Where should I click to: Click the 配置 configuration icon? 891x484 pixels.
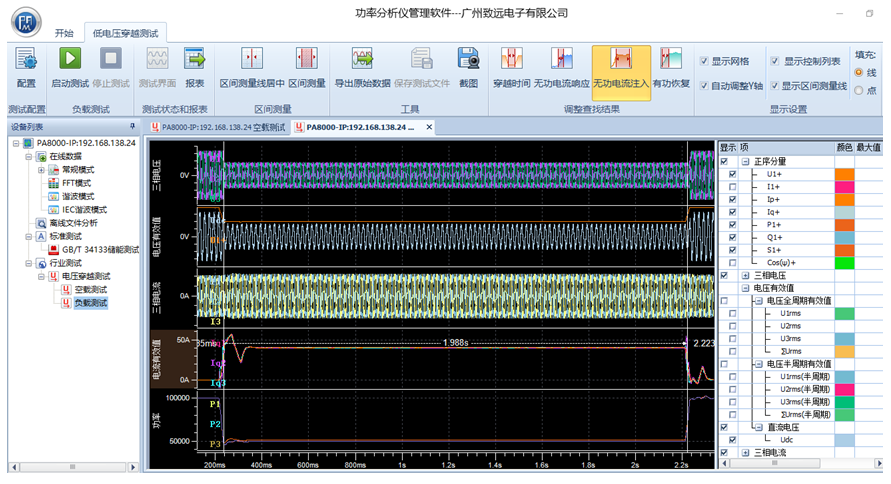[x=25, y=66]
